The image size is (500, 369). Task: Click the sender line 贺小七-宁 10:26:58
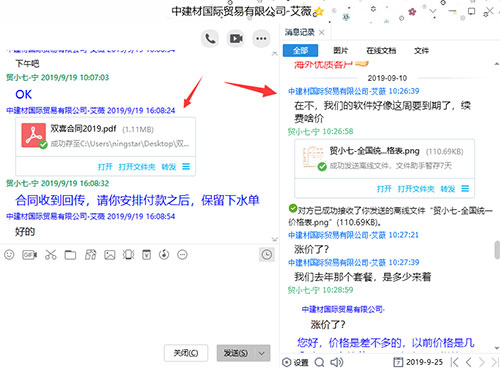tap(320, 131)
